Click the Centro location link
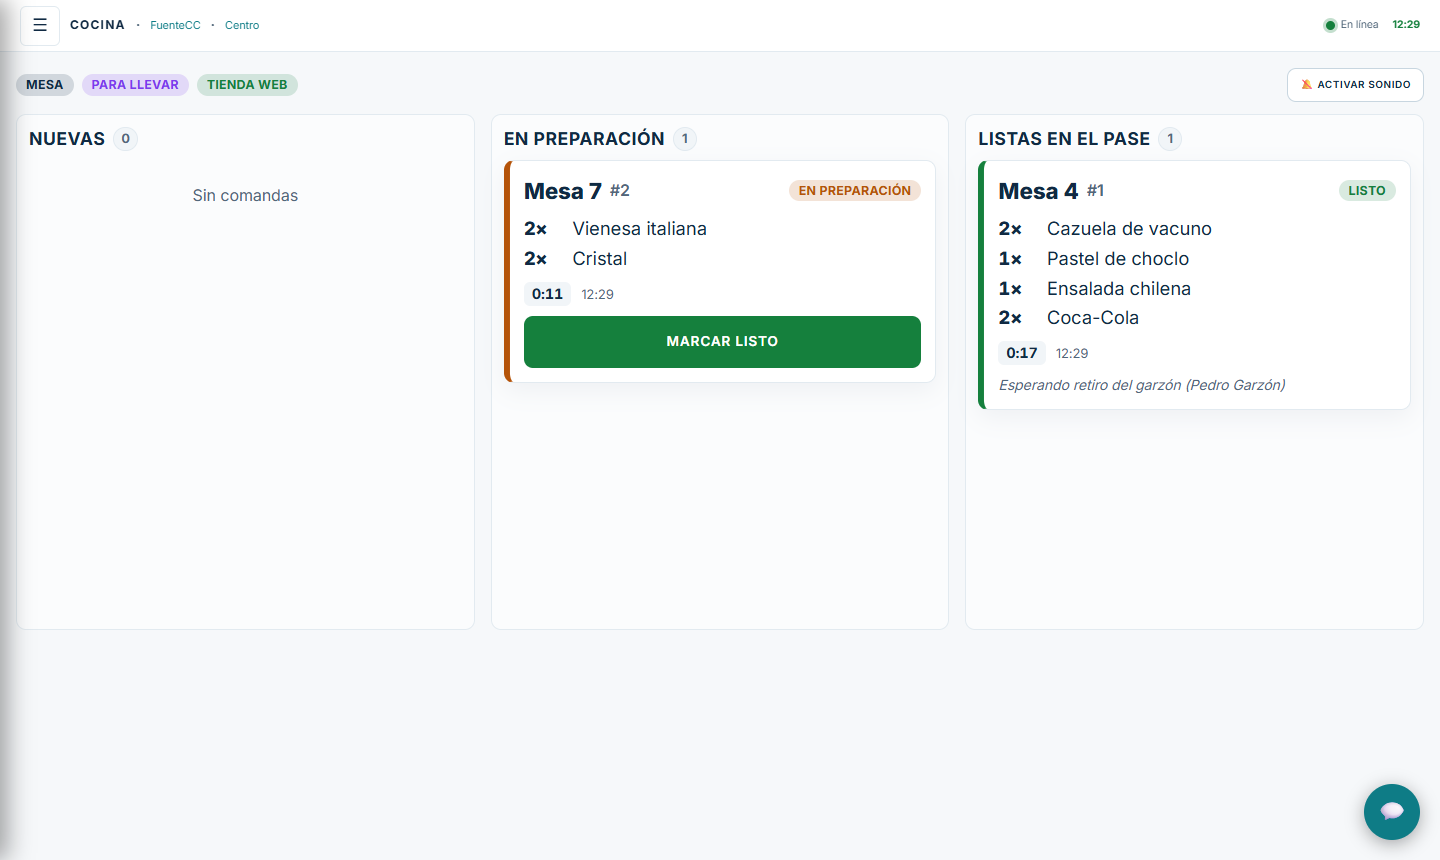 coord(242,25)
